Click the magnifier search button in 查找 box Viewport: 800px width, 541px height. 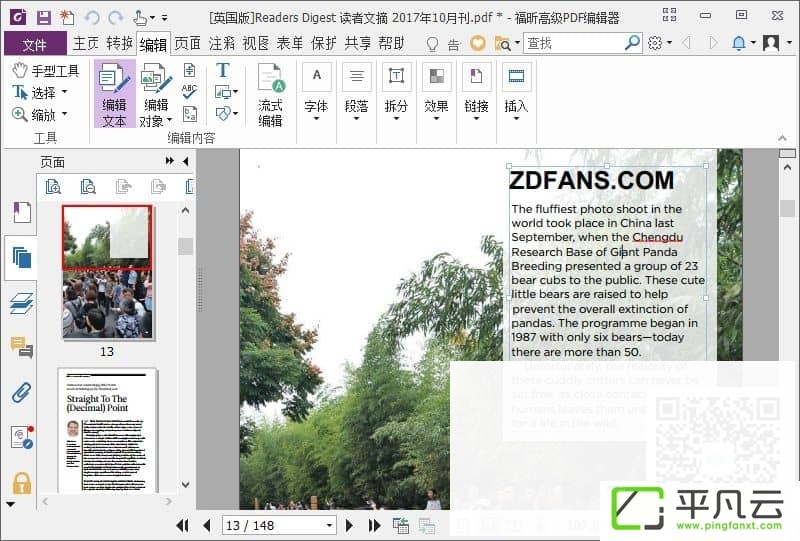point(632,43)
